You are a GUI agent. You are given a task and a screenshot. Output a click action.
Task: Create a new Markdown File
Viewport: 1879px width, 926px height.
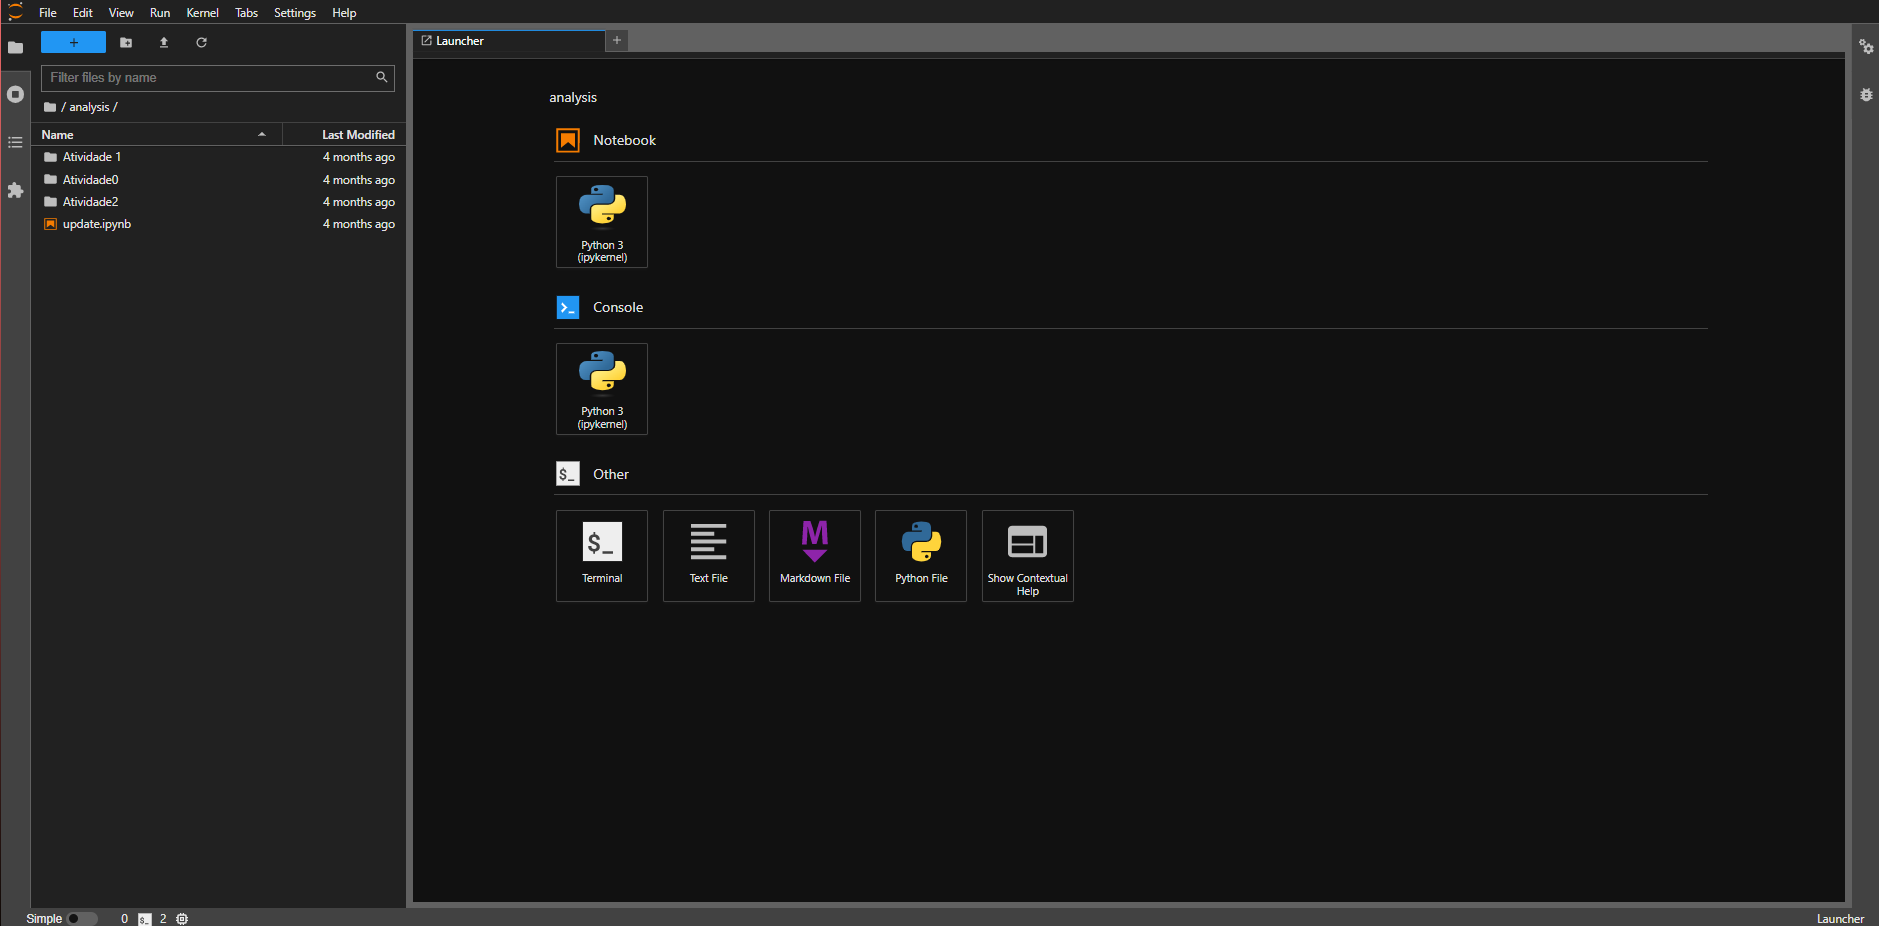click(x=815, y=556)
